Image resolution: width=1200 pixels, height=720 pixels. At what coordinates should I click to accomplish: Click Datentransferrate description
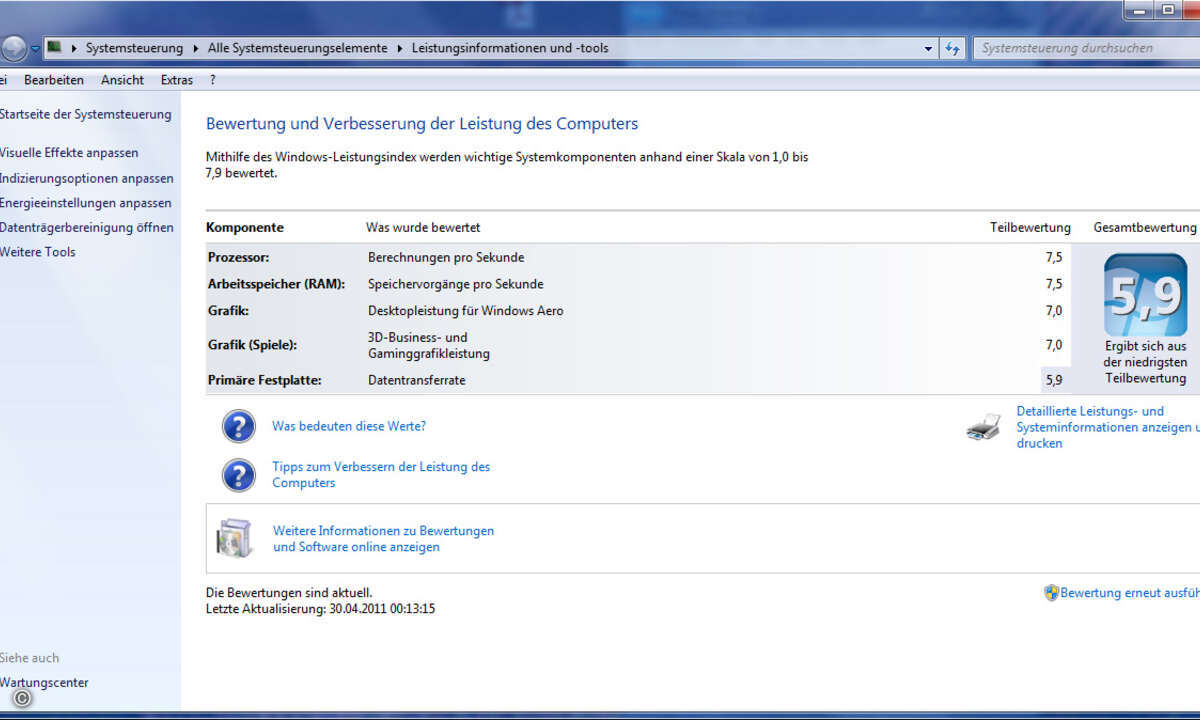(417, 380)
